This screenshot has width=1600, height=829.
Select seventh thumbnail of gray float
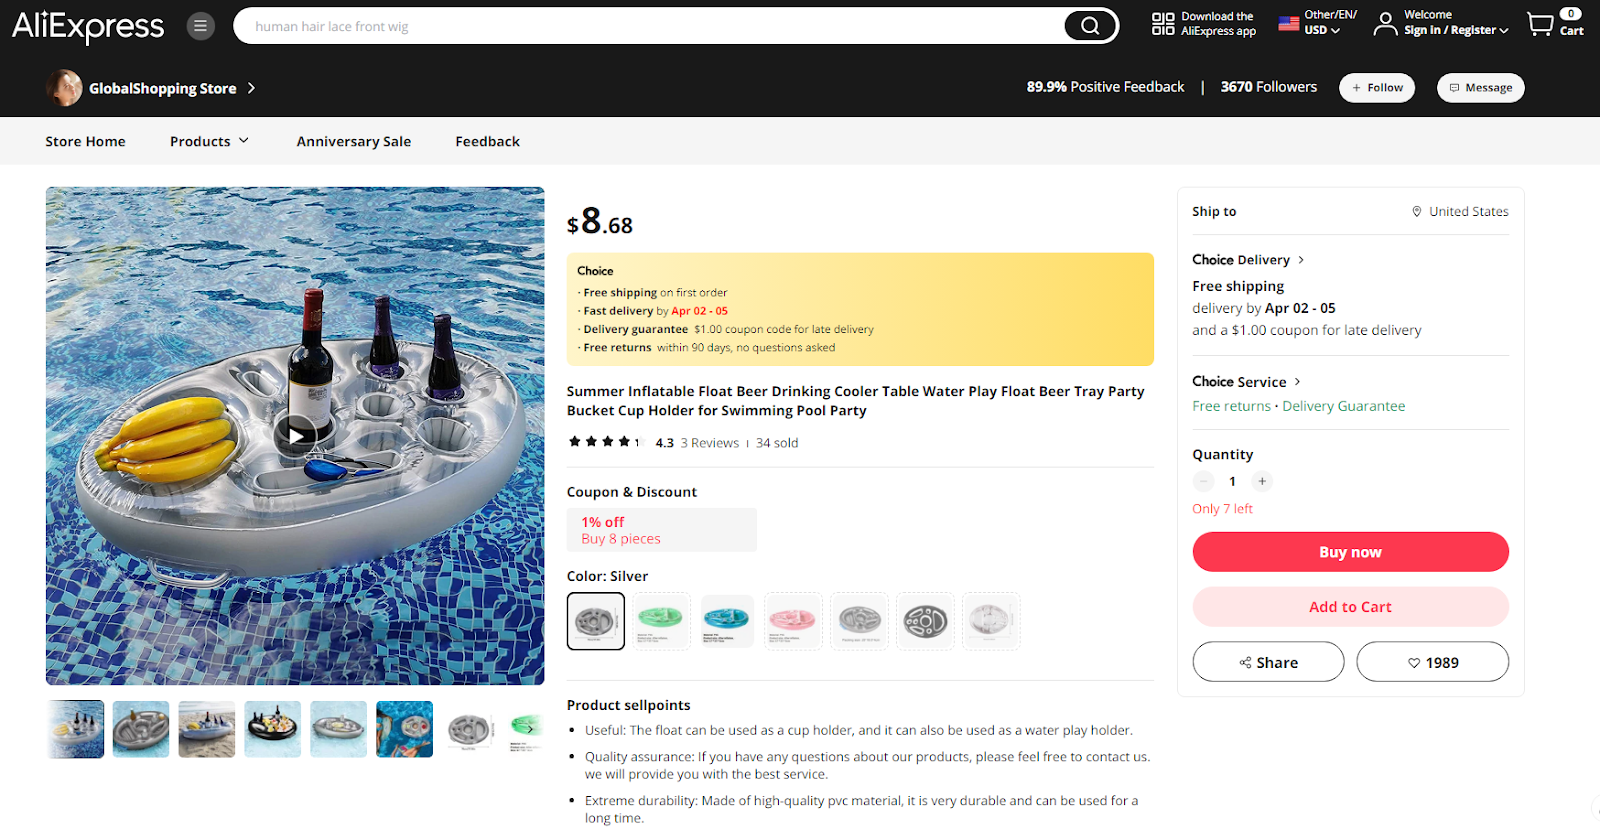tap(471, 729)
